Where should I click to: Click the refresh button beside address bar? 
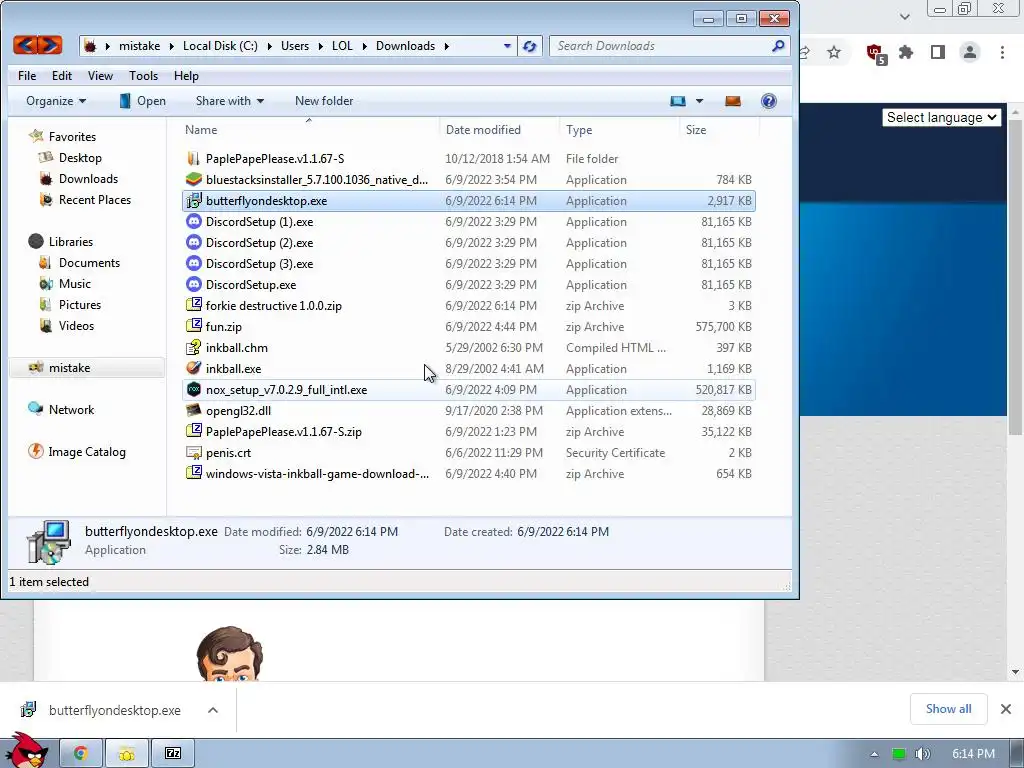click(x=530, y=46)
